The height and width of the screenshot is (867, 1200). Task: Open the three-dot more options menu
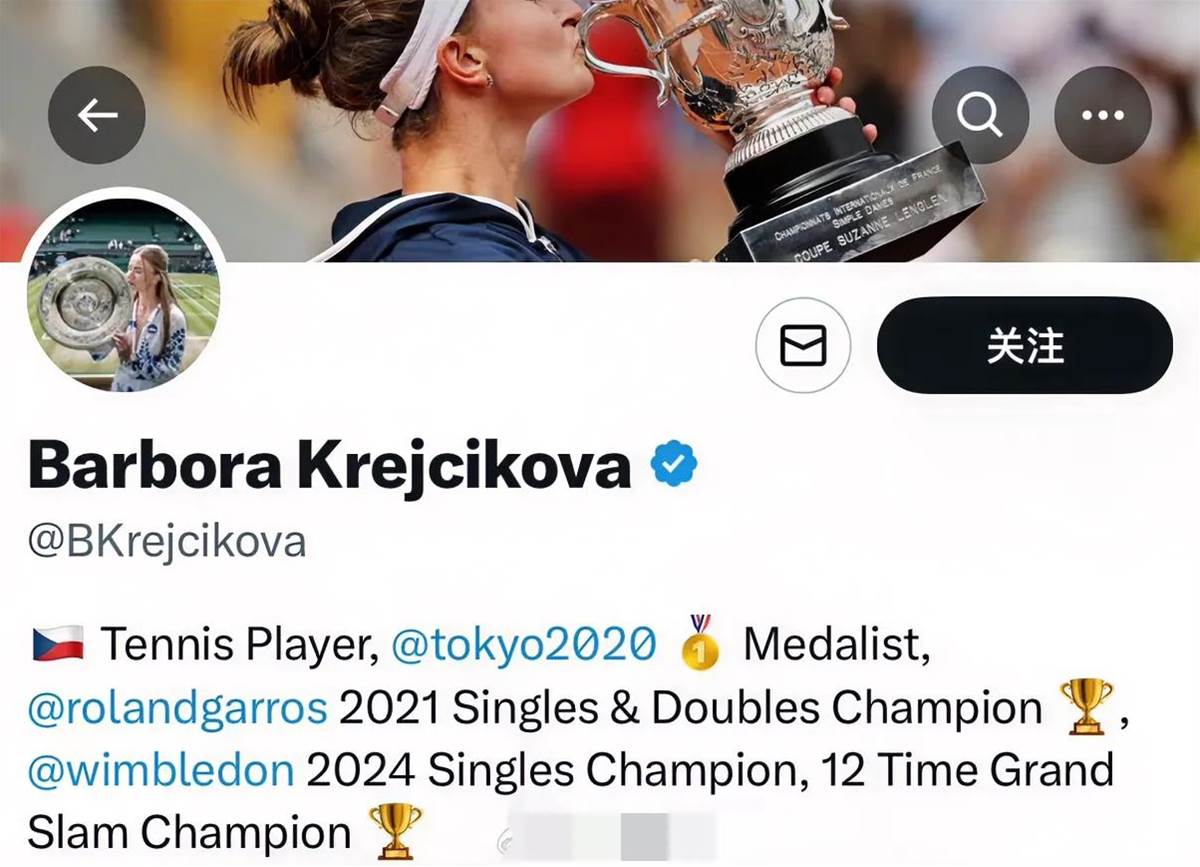click(x=1103, y=115)
